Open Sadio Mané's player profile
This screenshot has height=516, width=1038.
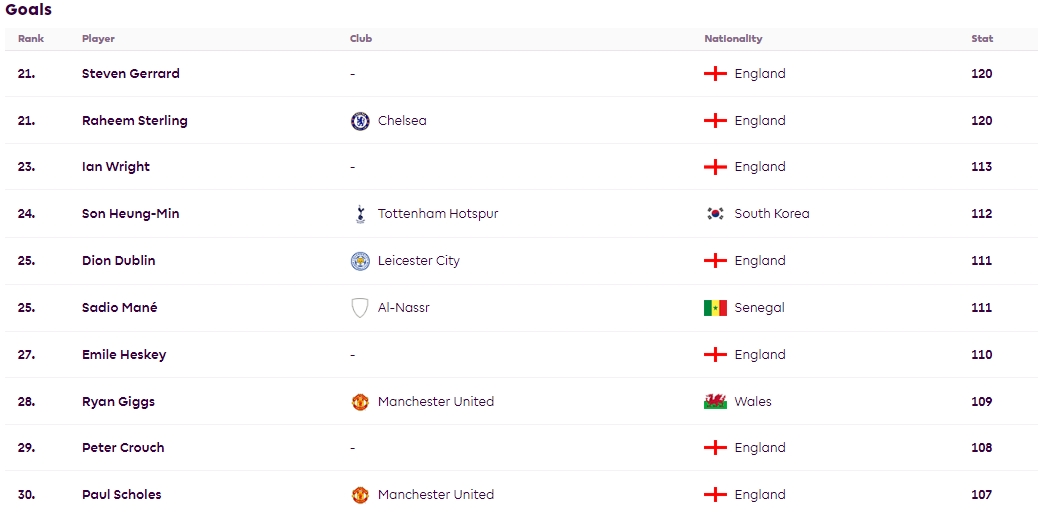click(x=119, y=308)
